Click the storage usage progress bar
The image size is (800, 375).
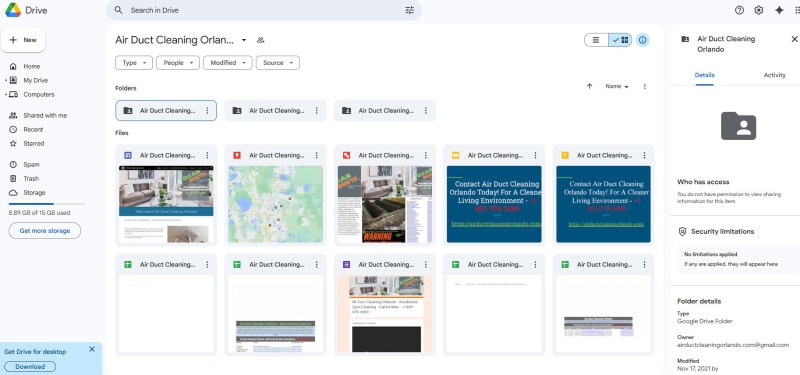pos(46,204)
